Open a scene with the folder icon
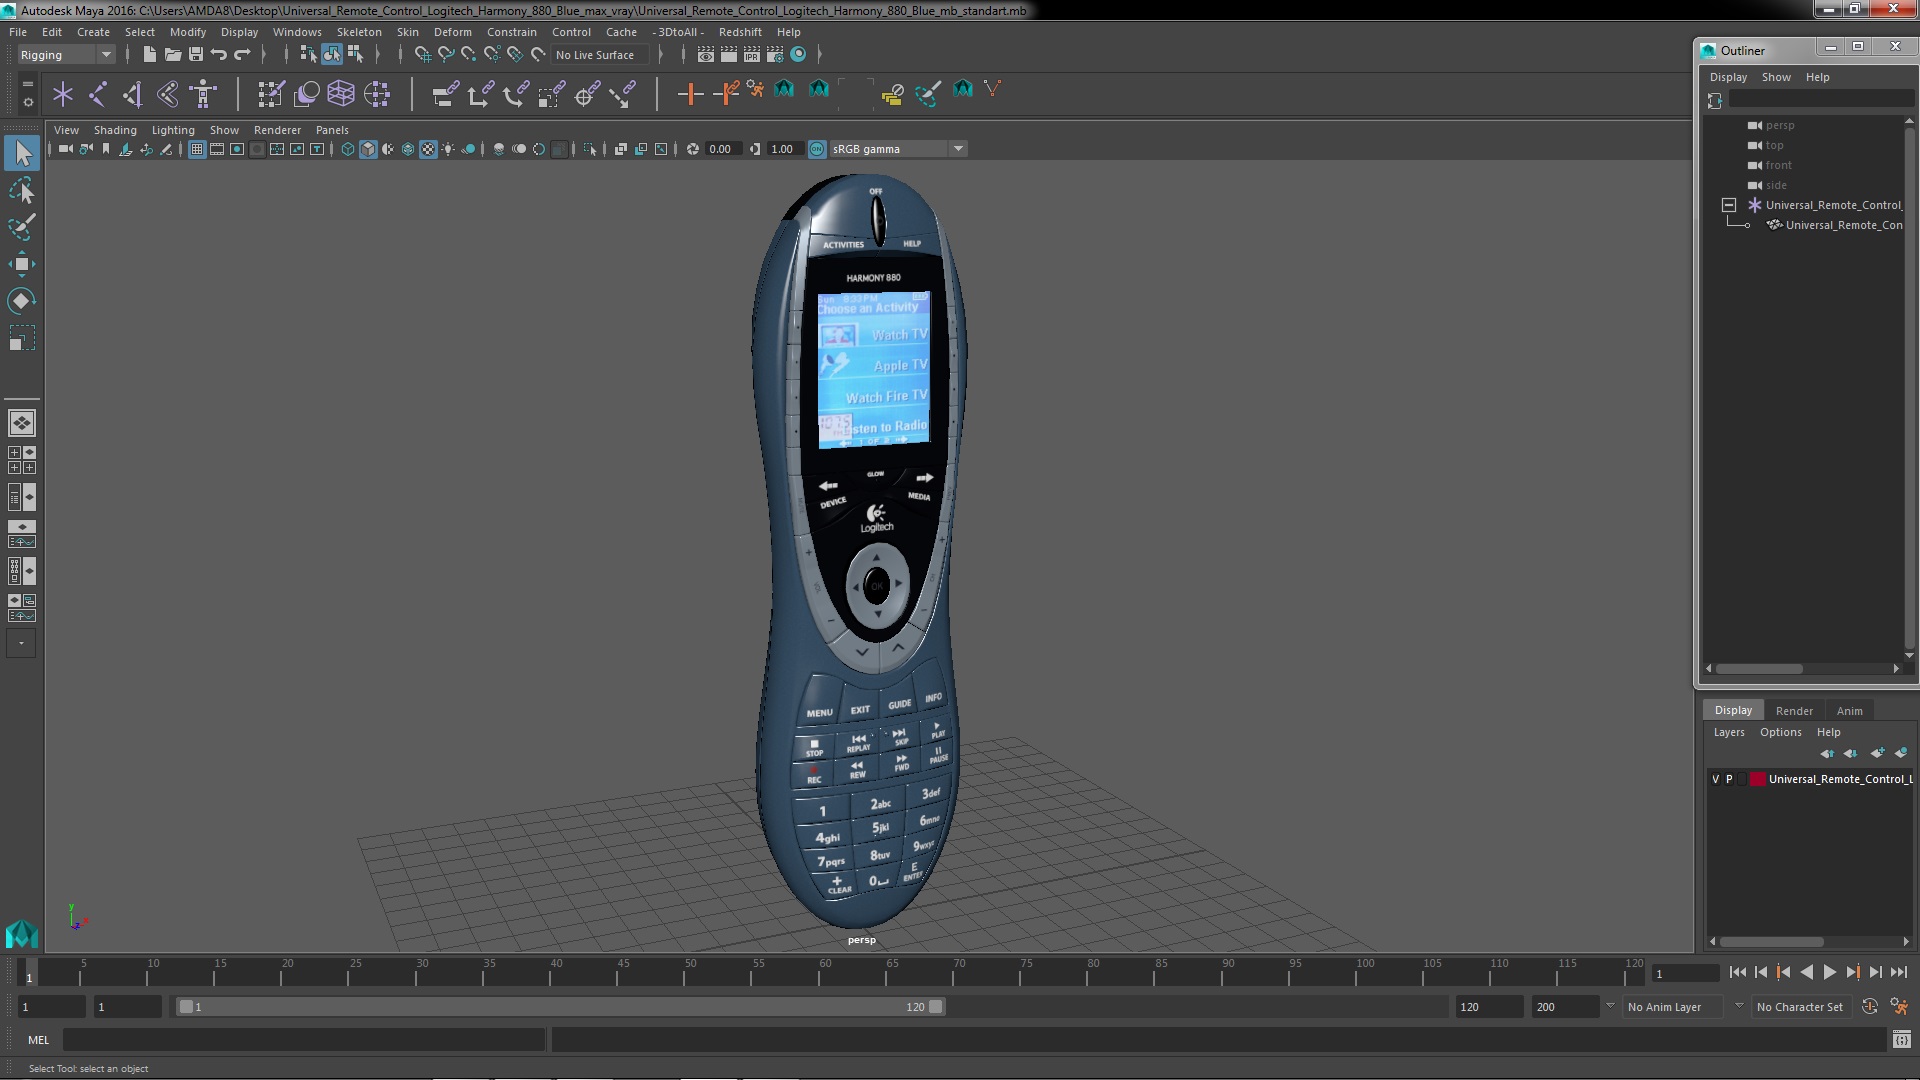1920x1080 pixels. (x=172, y=55)
